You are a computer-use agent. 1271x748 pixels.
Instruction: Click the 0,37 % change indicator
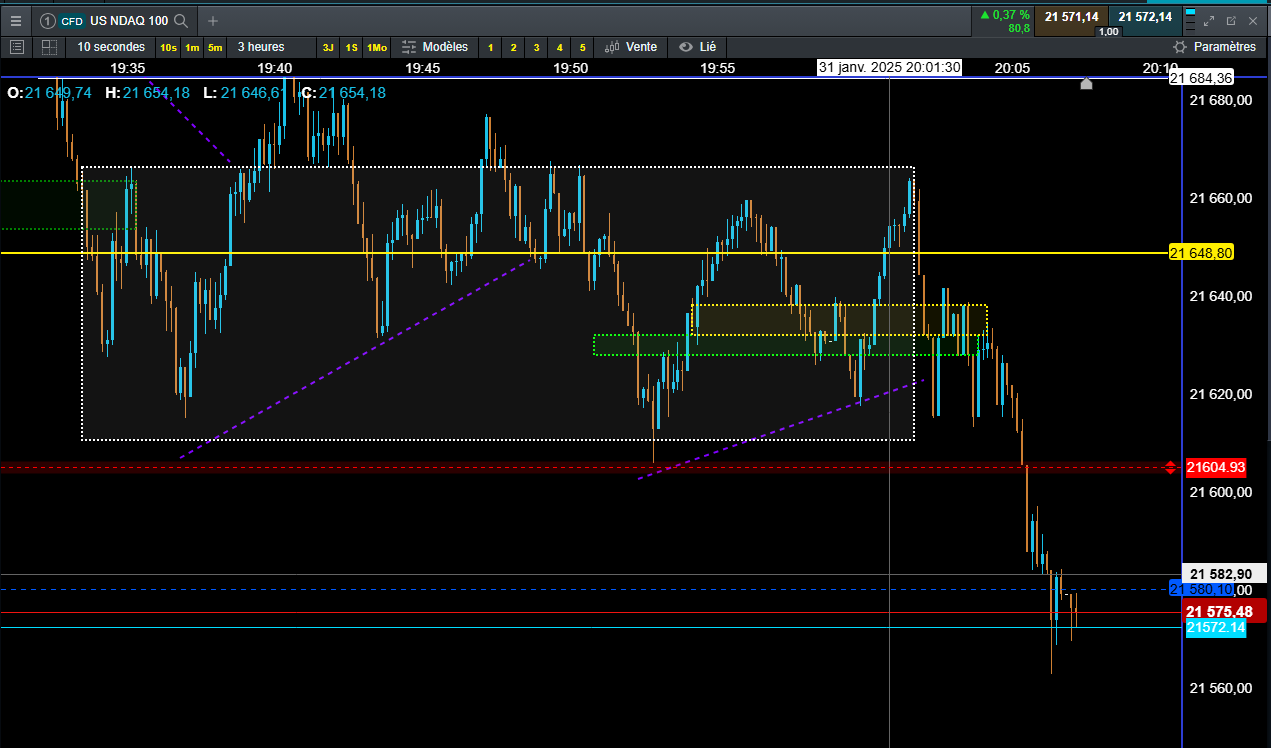click(1004, 14)
